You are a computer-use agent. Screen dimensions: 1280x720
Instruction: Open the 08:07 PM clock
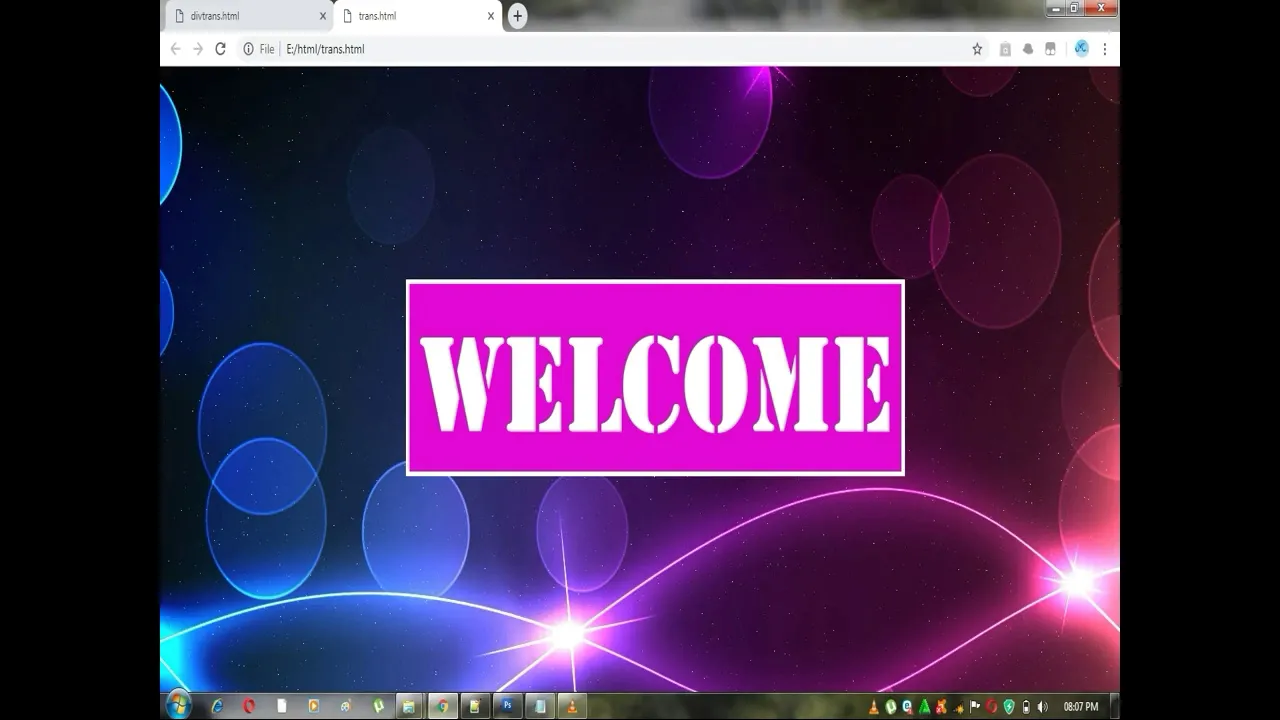coord(1081,707)
